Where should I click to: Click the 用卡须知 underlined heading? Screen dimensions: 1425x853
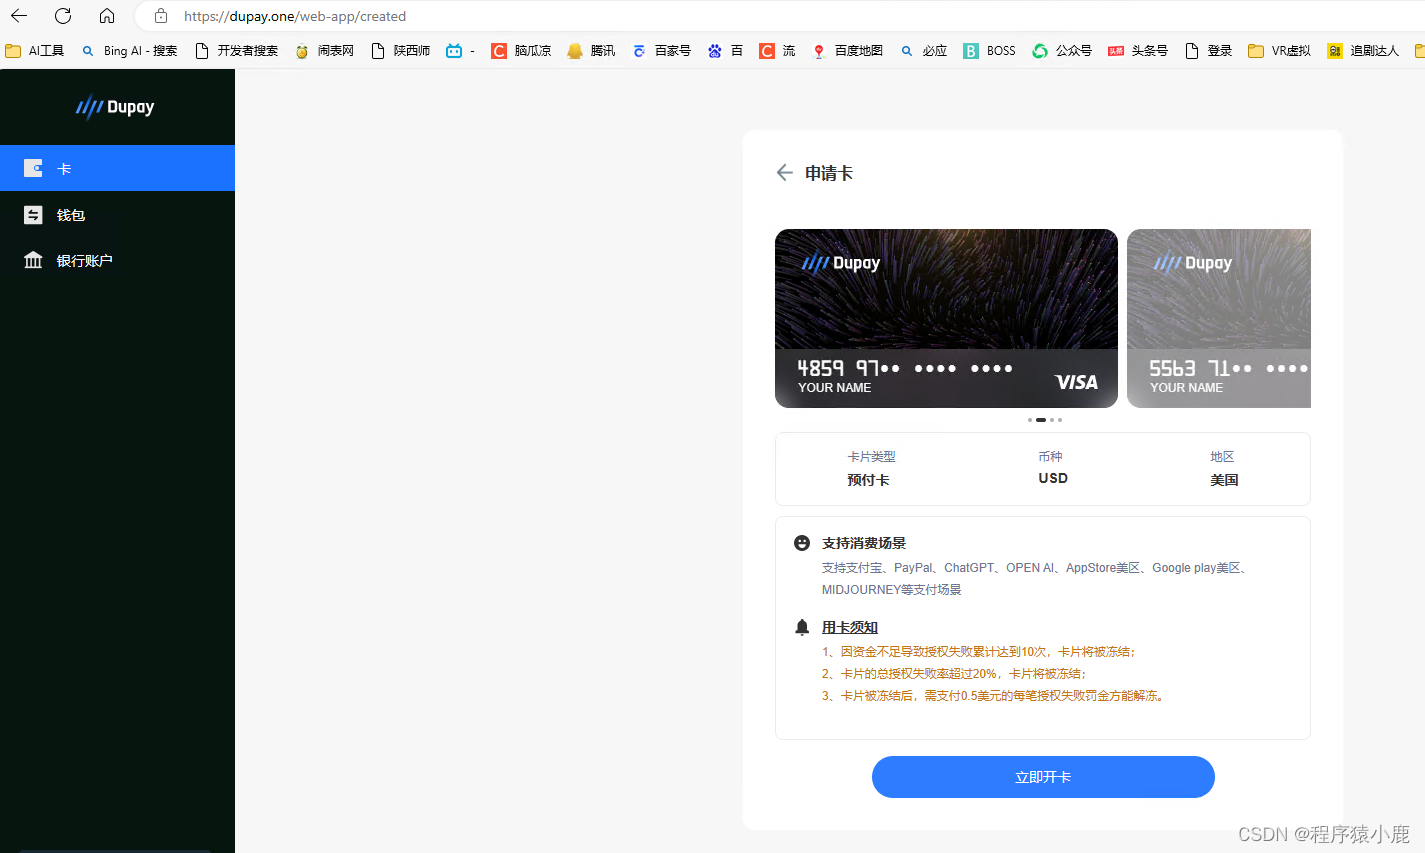tap(850, 627)
